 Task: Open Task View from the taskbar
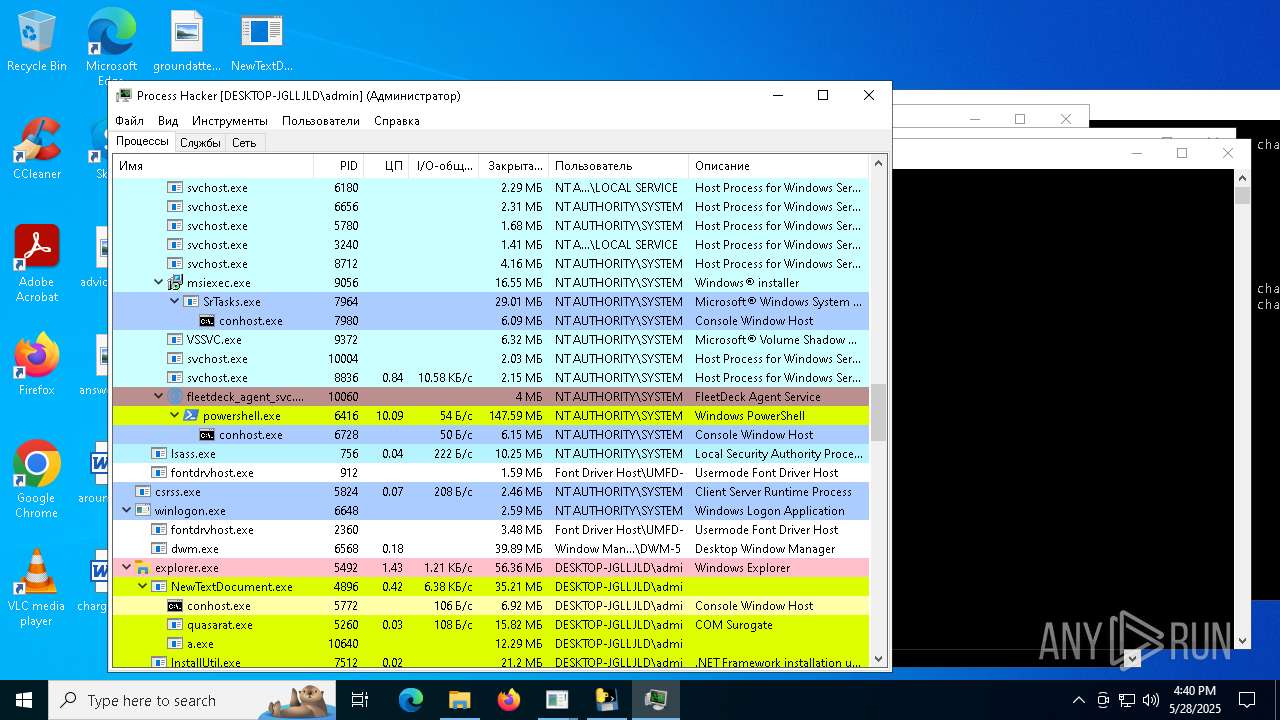[360, 700]
